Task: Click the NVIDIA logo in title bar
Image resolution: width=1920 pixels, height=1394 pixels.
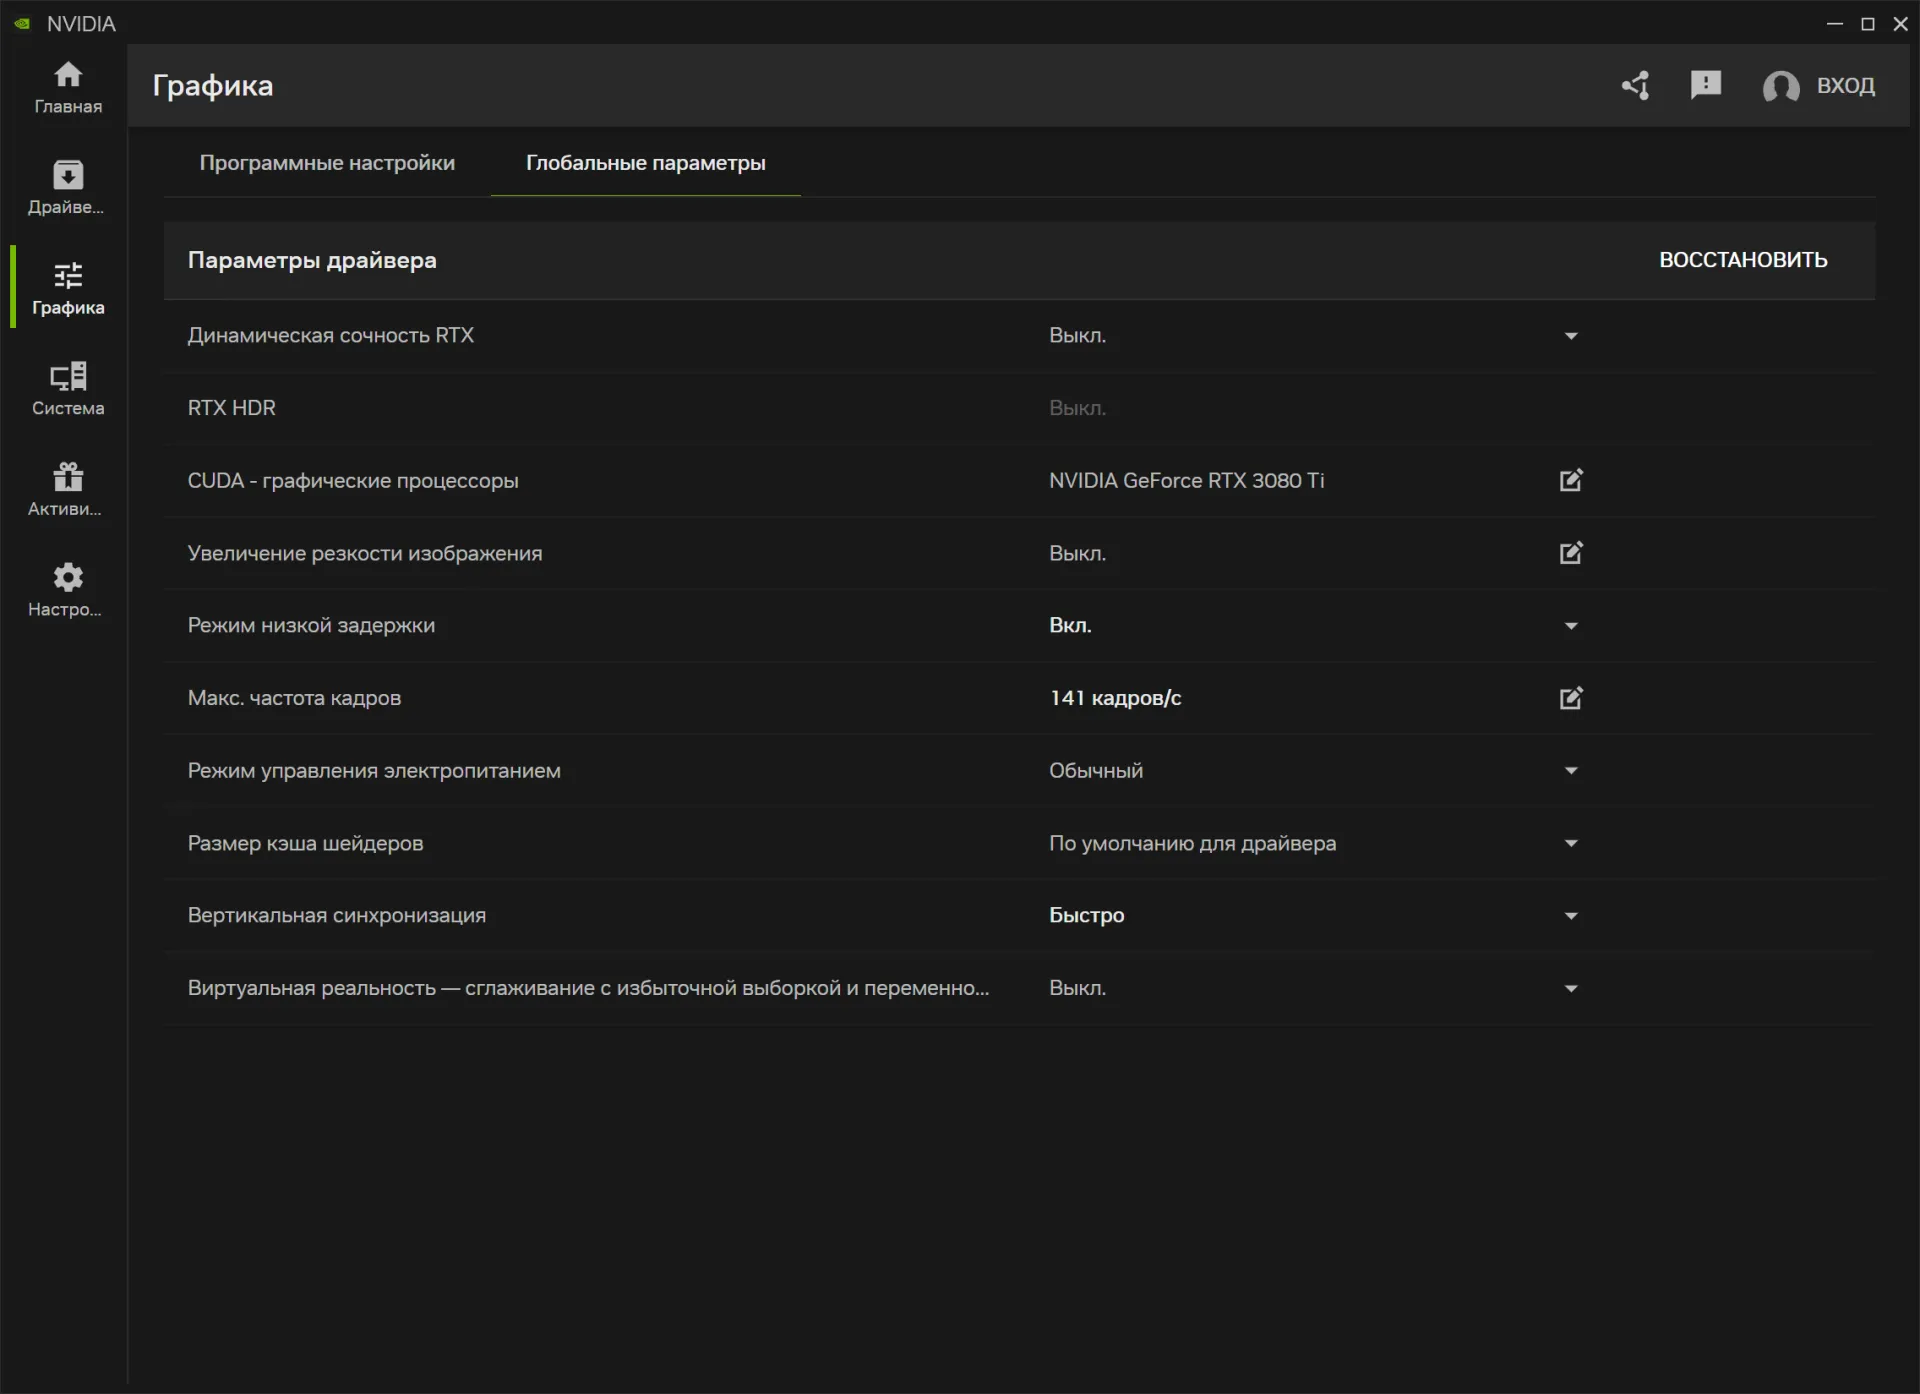Action: tap(22, 23)
